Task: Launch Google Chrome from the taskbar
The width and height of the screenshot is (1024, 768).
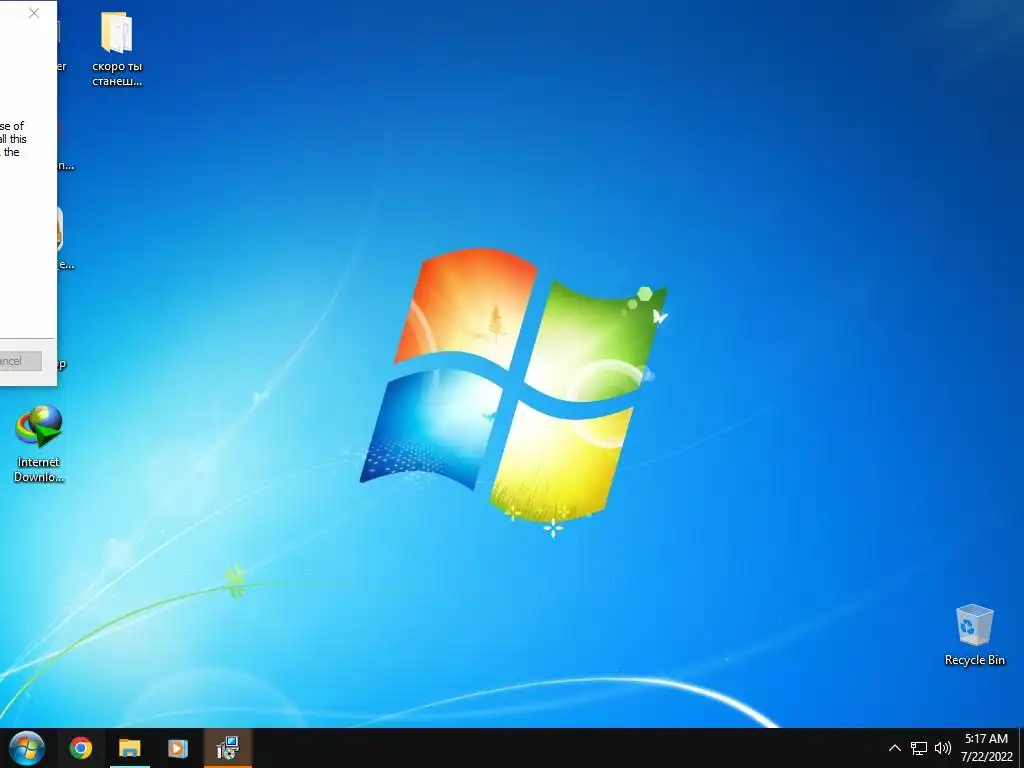Action: 81,748
